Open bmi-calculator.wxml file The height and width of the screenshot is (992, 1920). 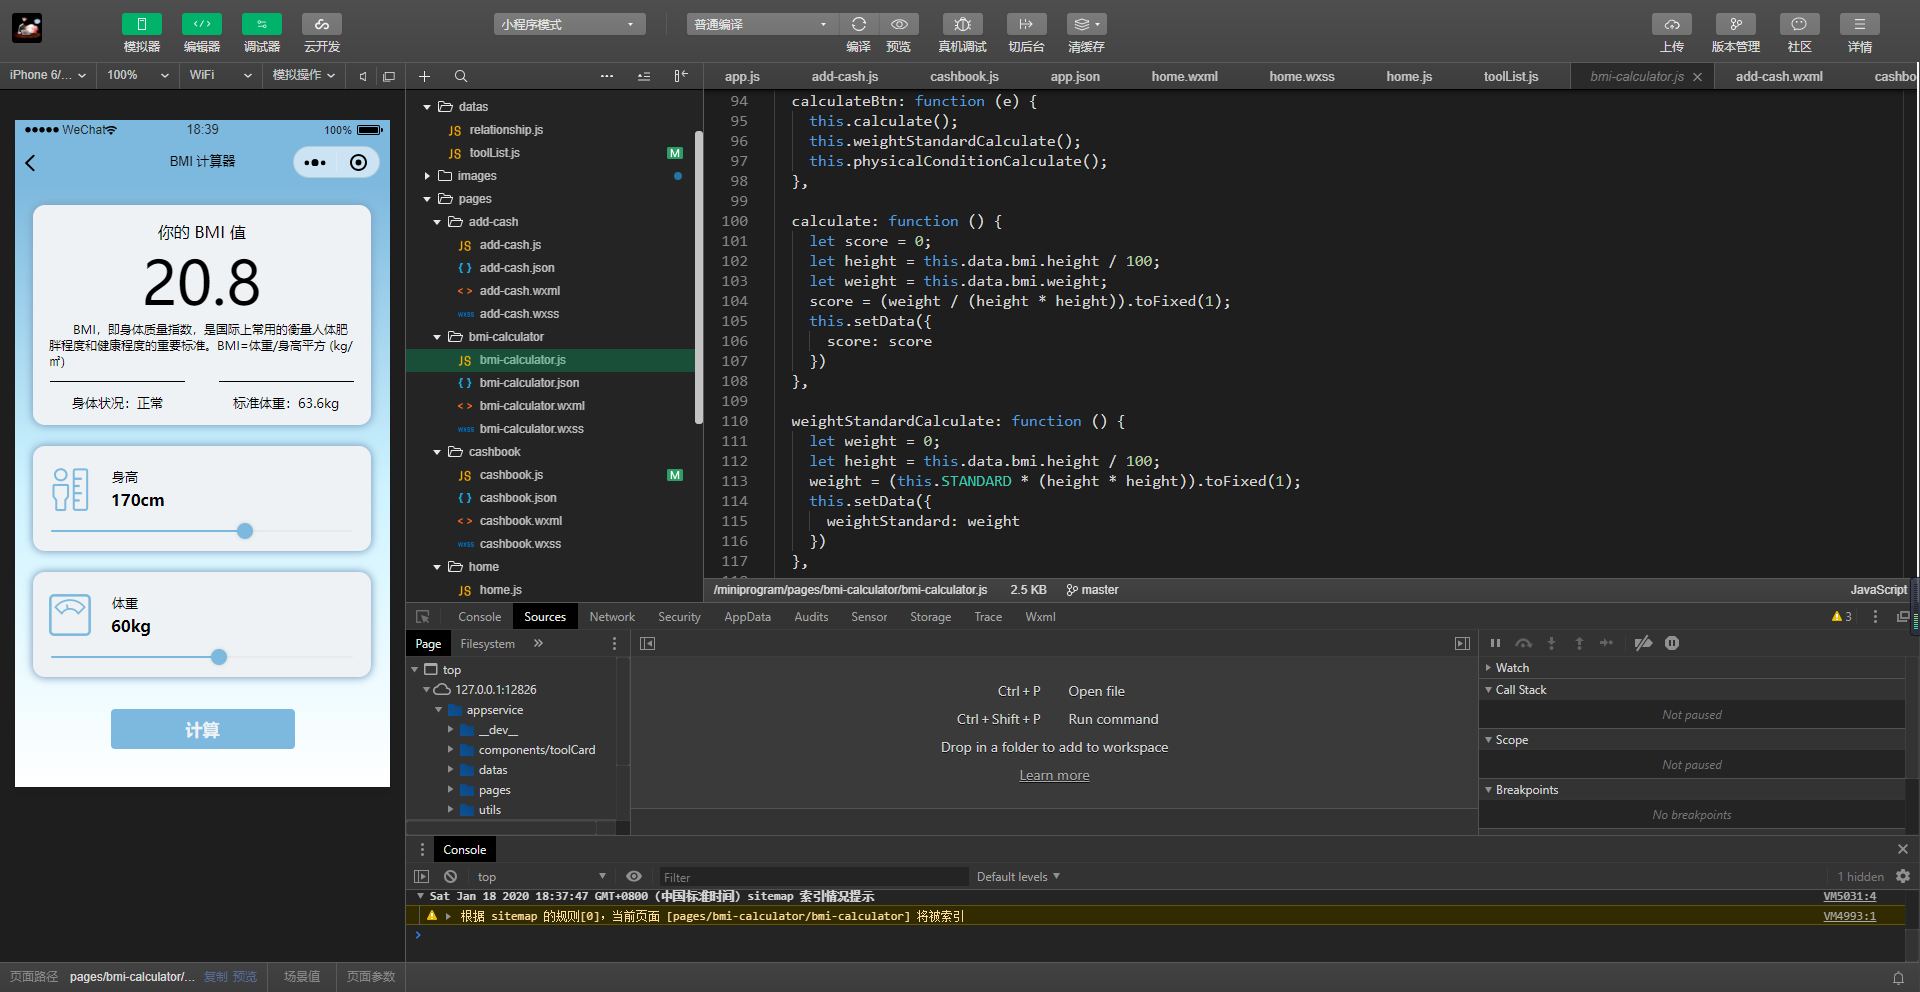[x=532, y=406]
